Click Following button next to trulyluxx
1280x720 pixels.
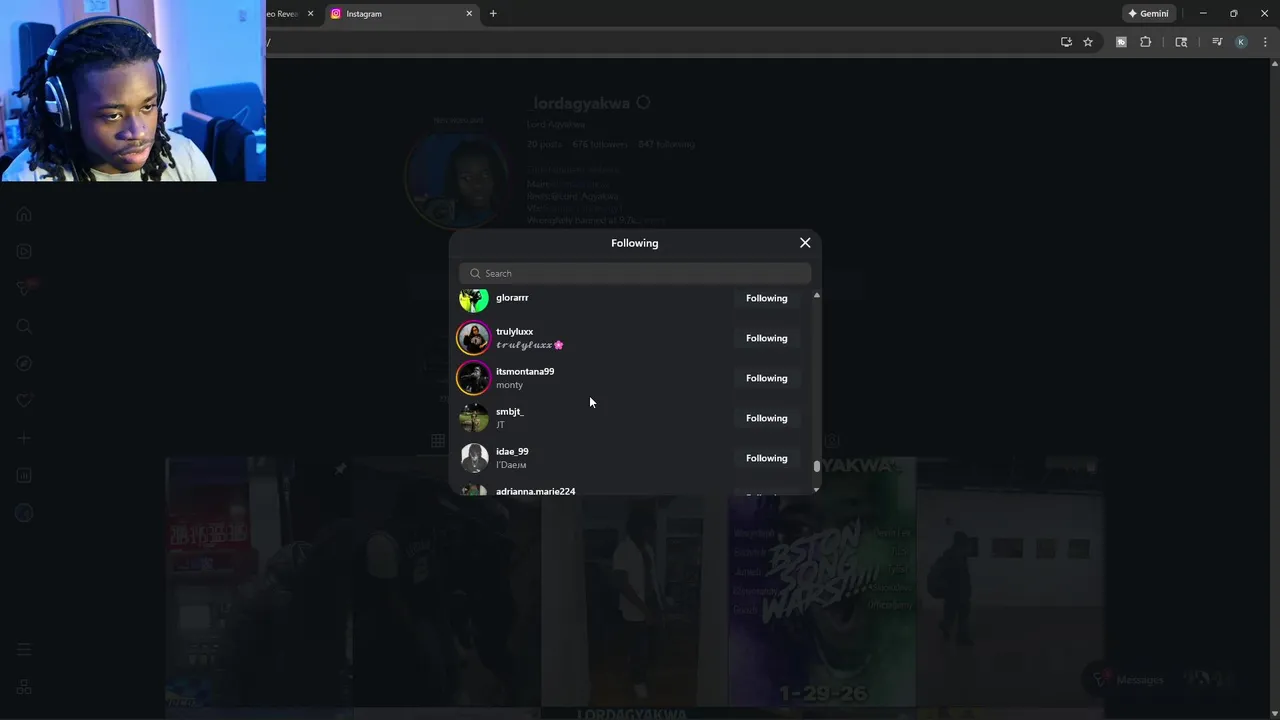[767, 338]
